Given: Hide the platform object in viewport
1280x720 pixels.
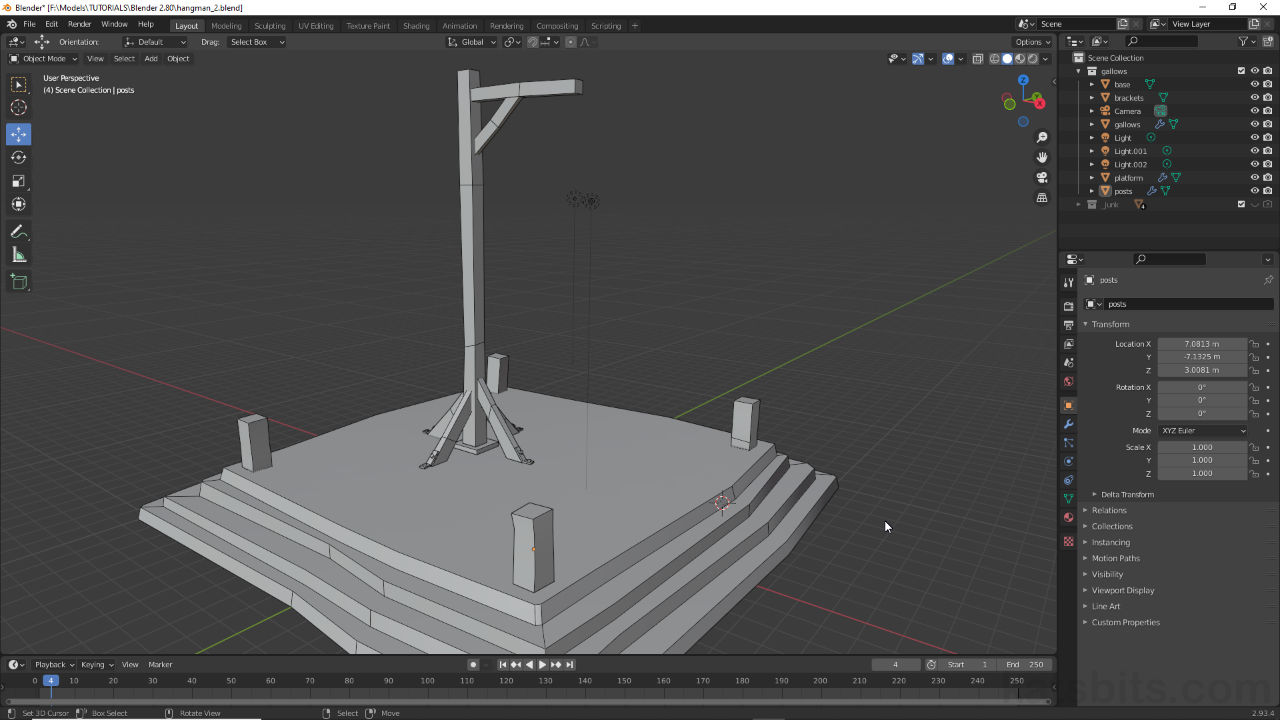Looking at the screenshot, I should (x=1254, y=177).
